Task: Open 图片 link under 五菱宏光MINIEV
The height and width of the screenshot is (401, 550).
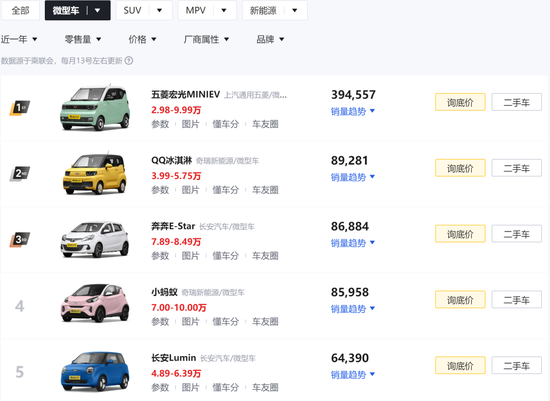Action: tap(190, 124)
